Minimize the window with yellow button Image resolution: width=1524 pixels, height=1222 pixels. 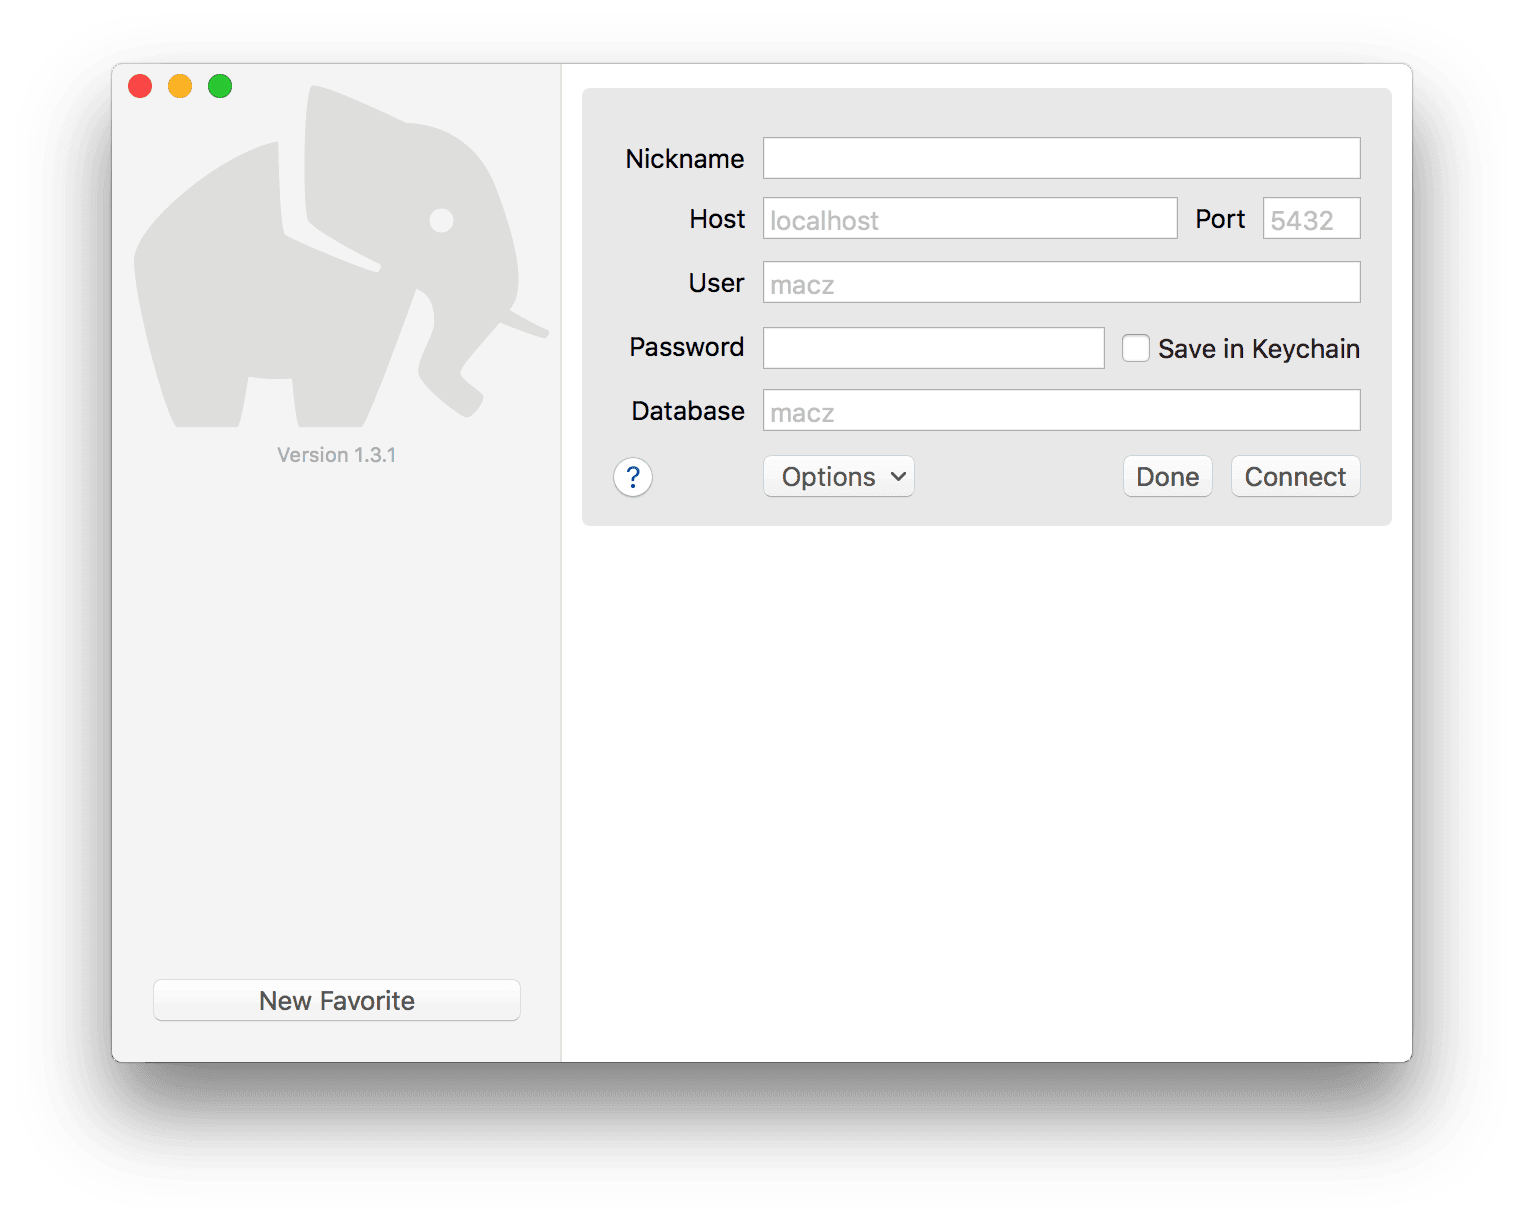click(180, 87)
